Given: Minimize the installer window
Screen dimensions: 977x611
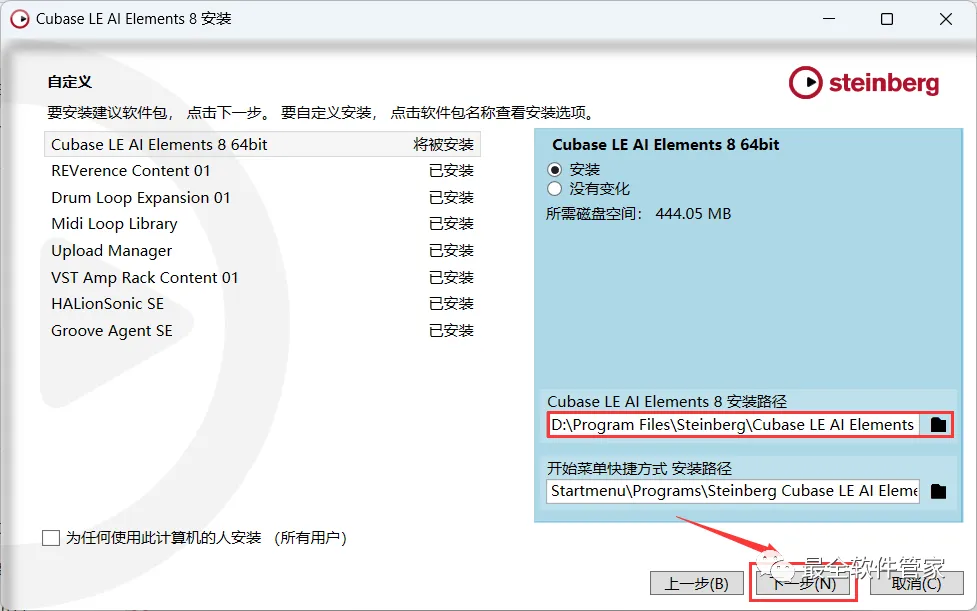Looking at the screenshot, I should click(x=829, y=19).
